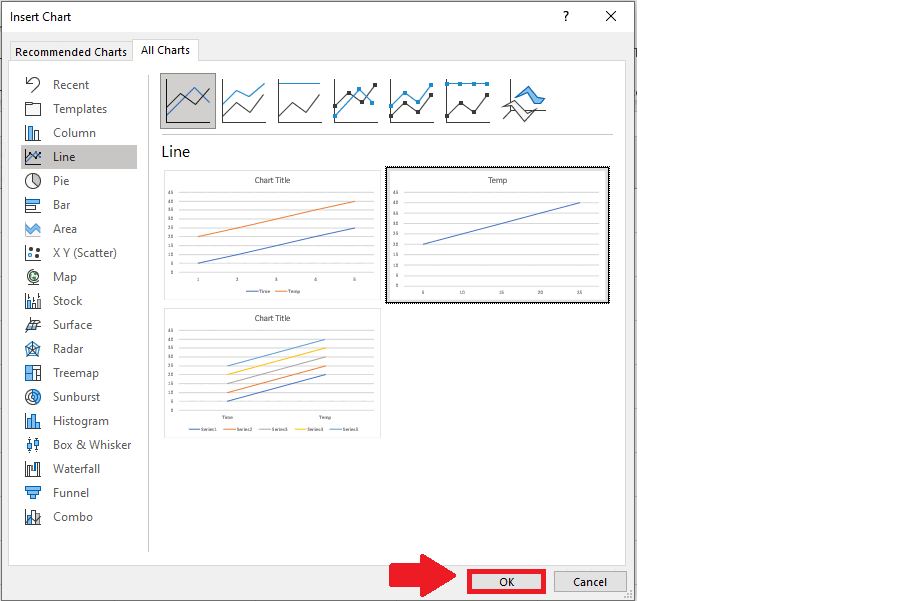The width and height of the screenshot is (900, 601).
Task: Pick the Line with Markers subtype icon
Action: tap(356, 101)
